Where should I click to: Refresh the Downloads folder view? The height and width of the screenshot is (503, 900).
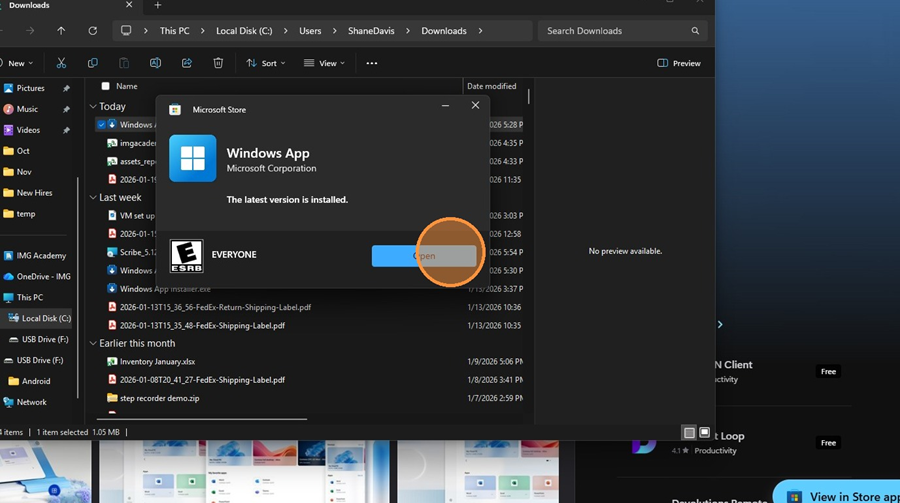92,31
